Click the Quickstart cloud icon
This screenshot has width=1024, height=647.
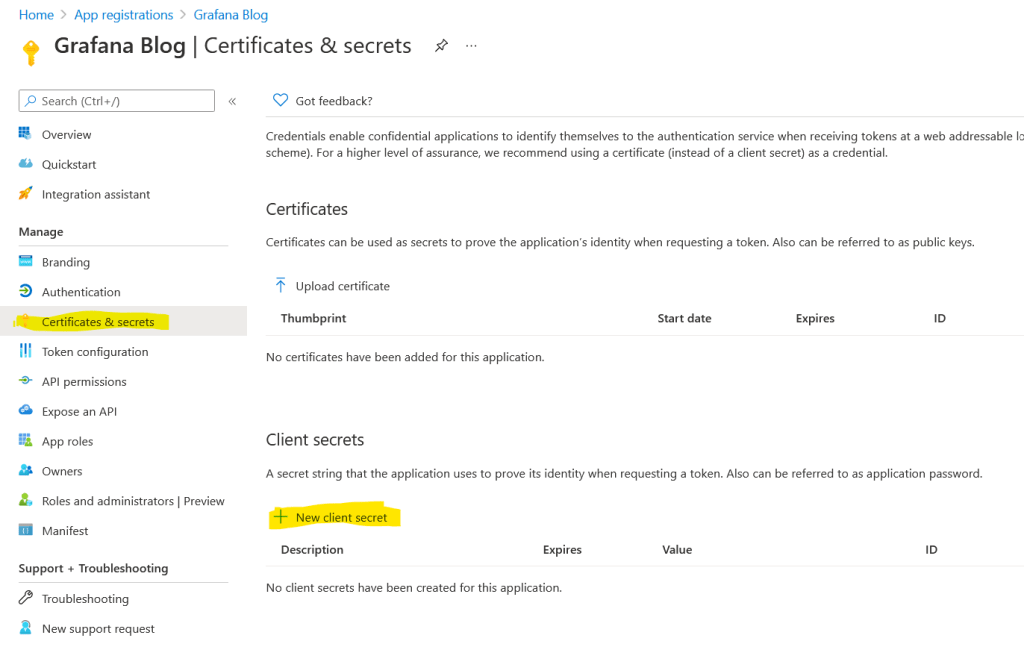tap(26, 164)
